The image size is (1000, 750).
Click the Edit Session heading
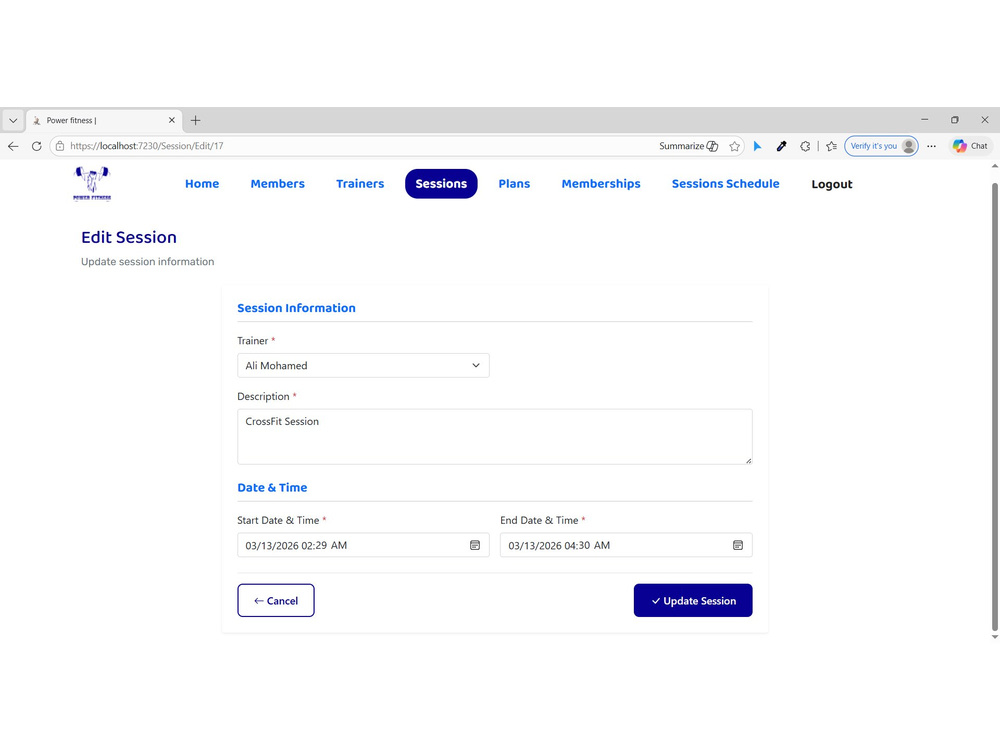129,237
